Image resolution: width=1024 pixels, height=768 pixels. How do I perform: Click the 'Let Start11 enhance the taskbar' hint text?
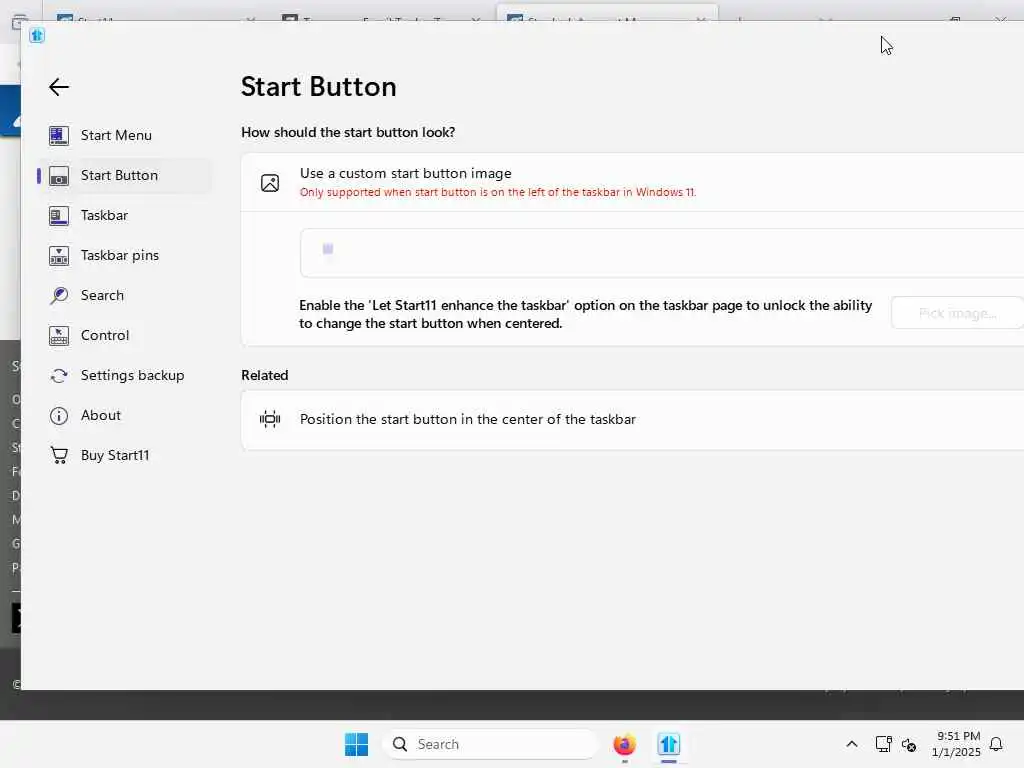[x=586, y=314]
